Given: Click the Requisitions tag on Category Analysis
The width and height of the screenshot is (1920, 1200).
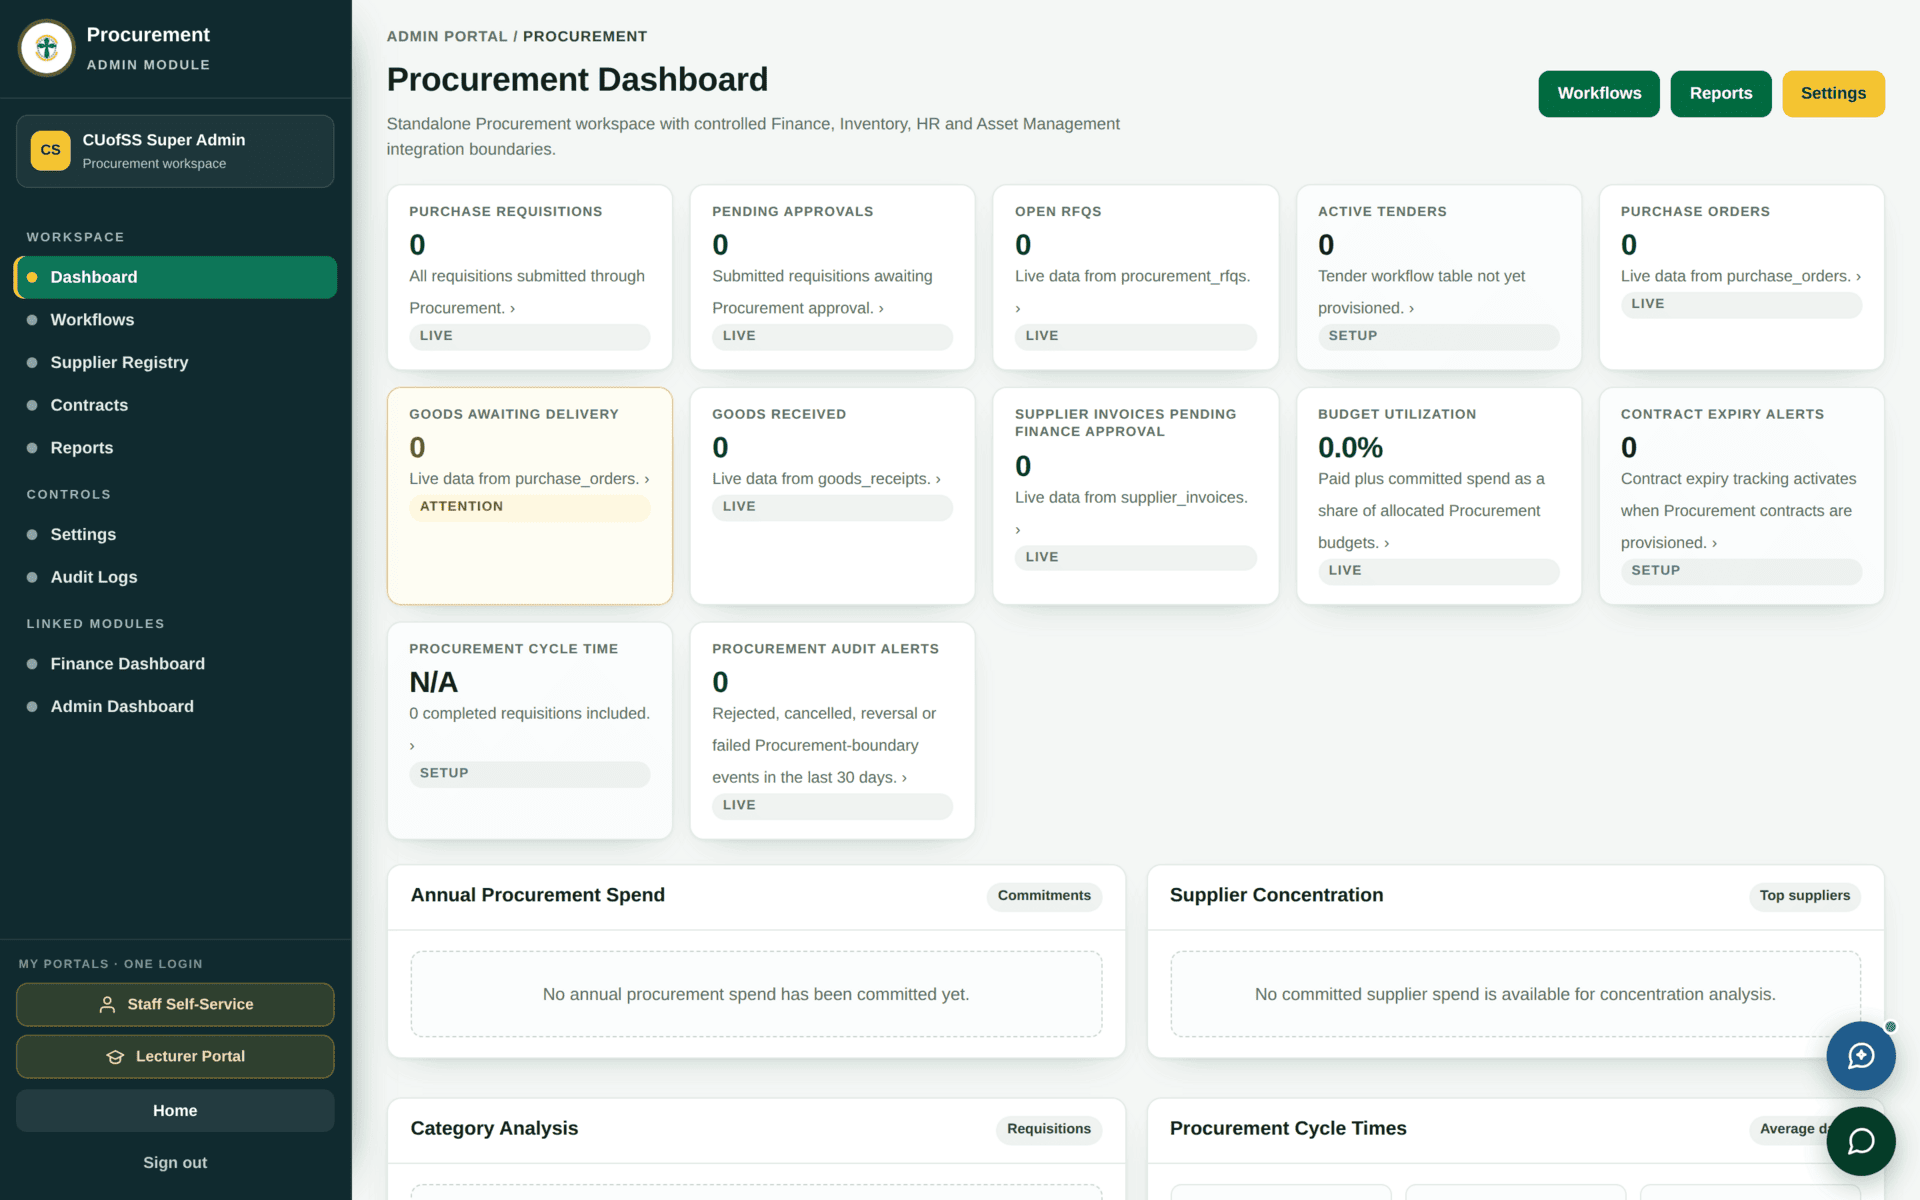Looking at the screenshot, I should pyautogui.click(x=1048, y=1129).
